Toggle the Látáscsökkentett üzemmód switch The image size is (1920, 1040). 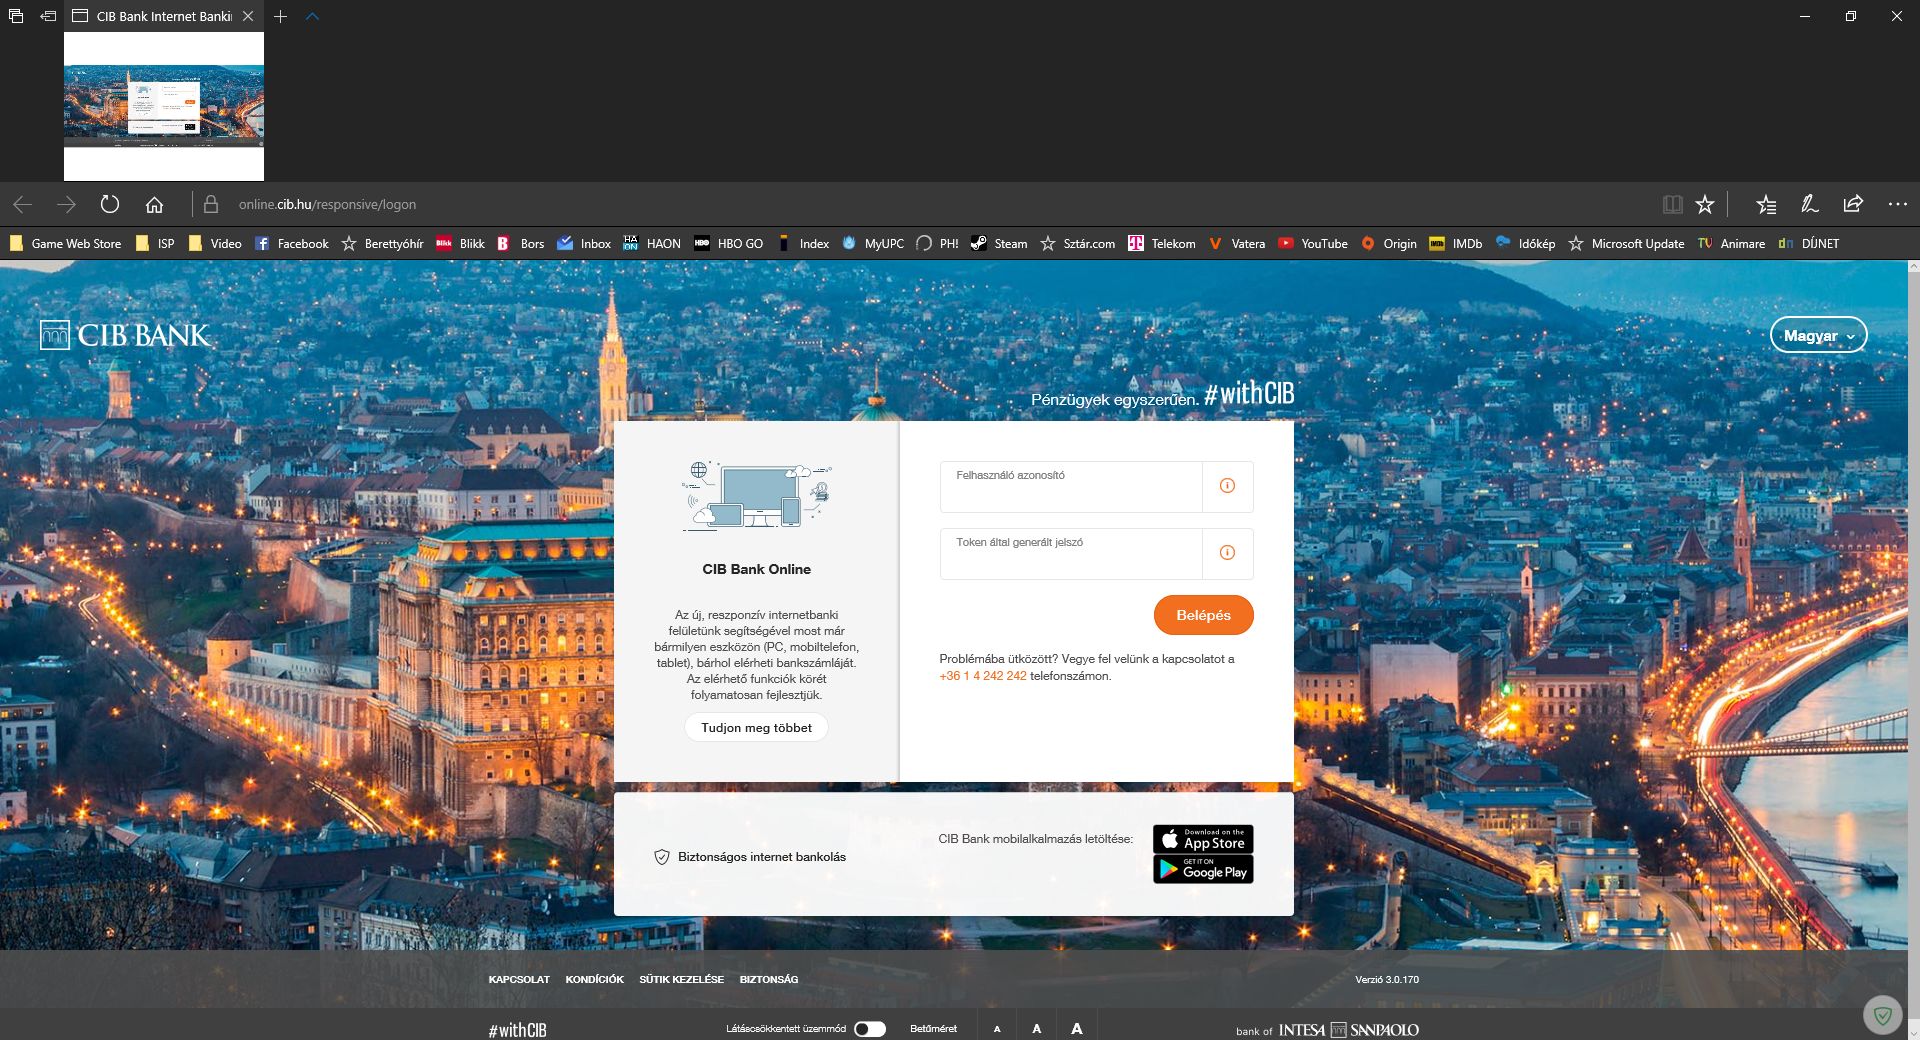pos(870,1029)
